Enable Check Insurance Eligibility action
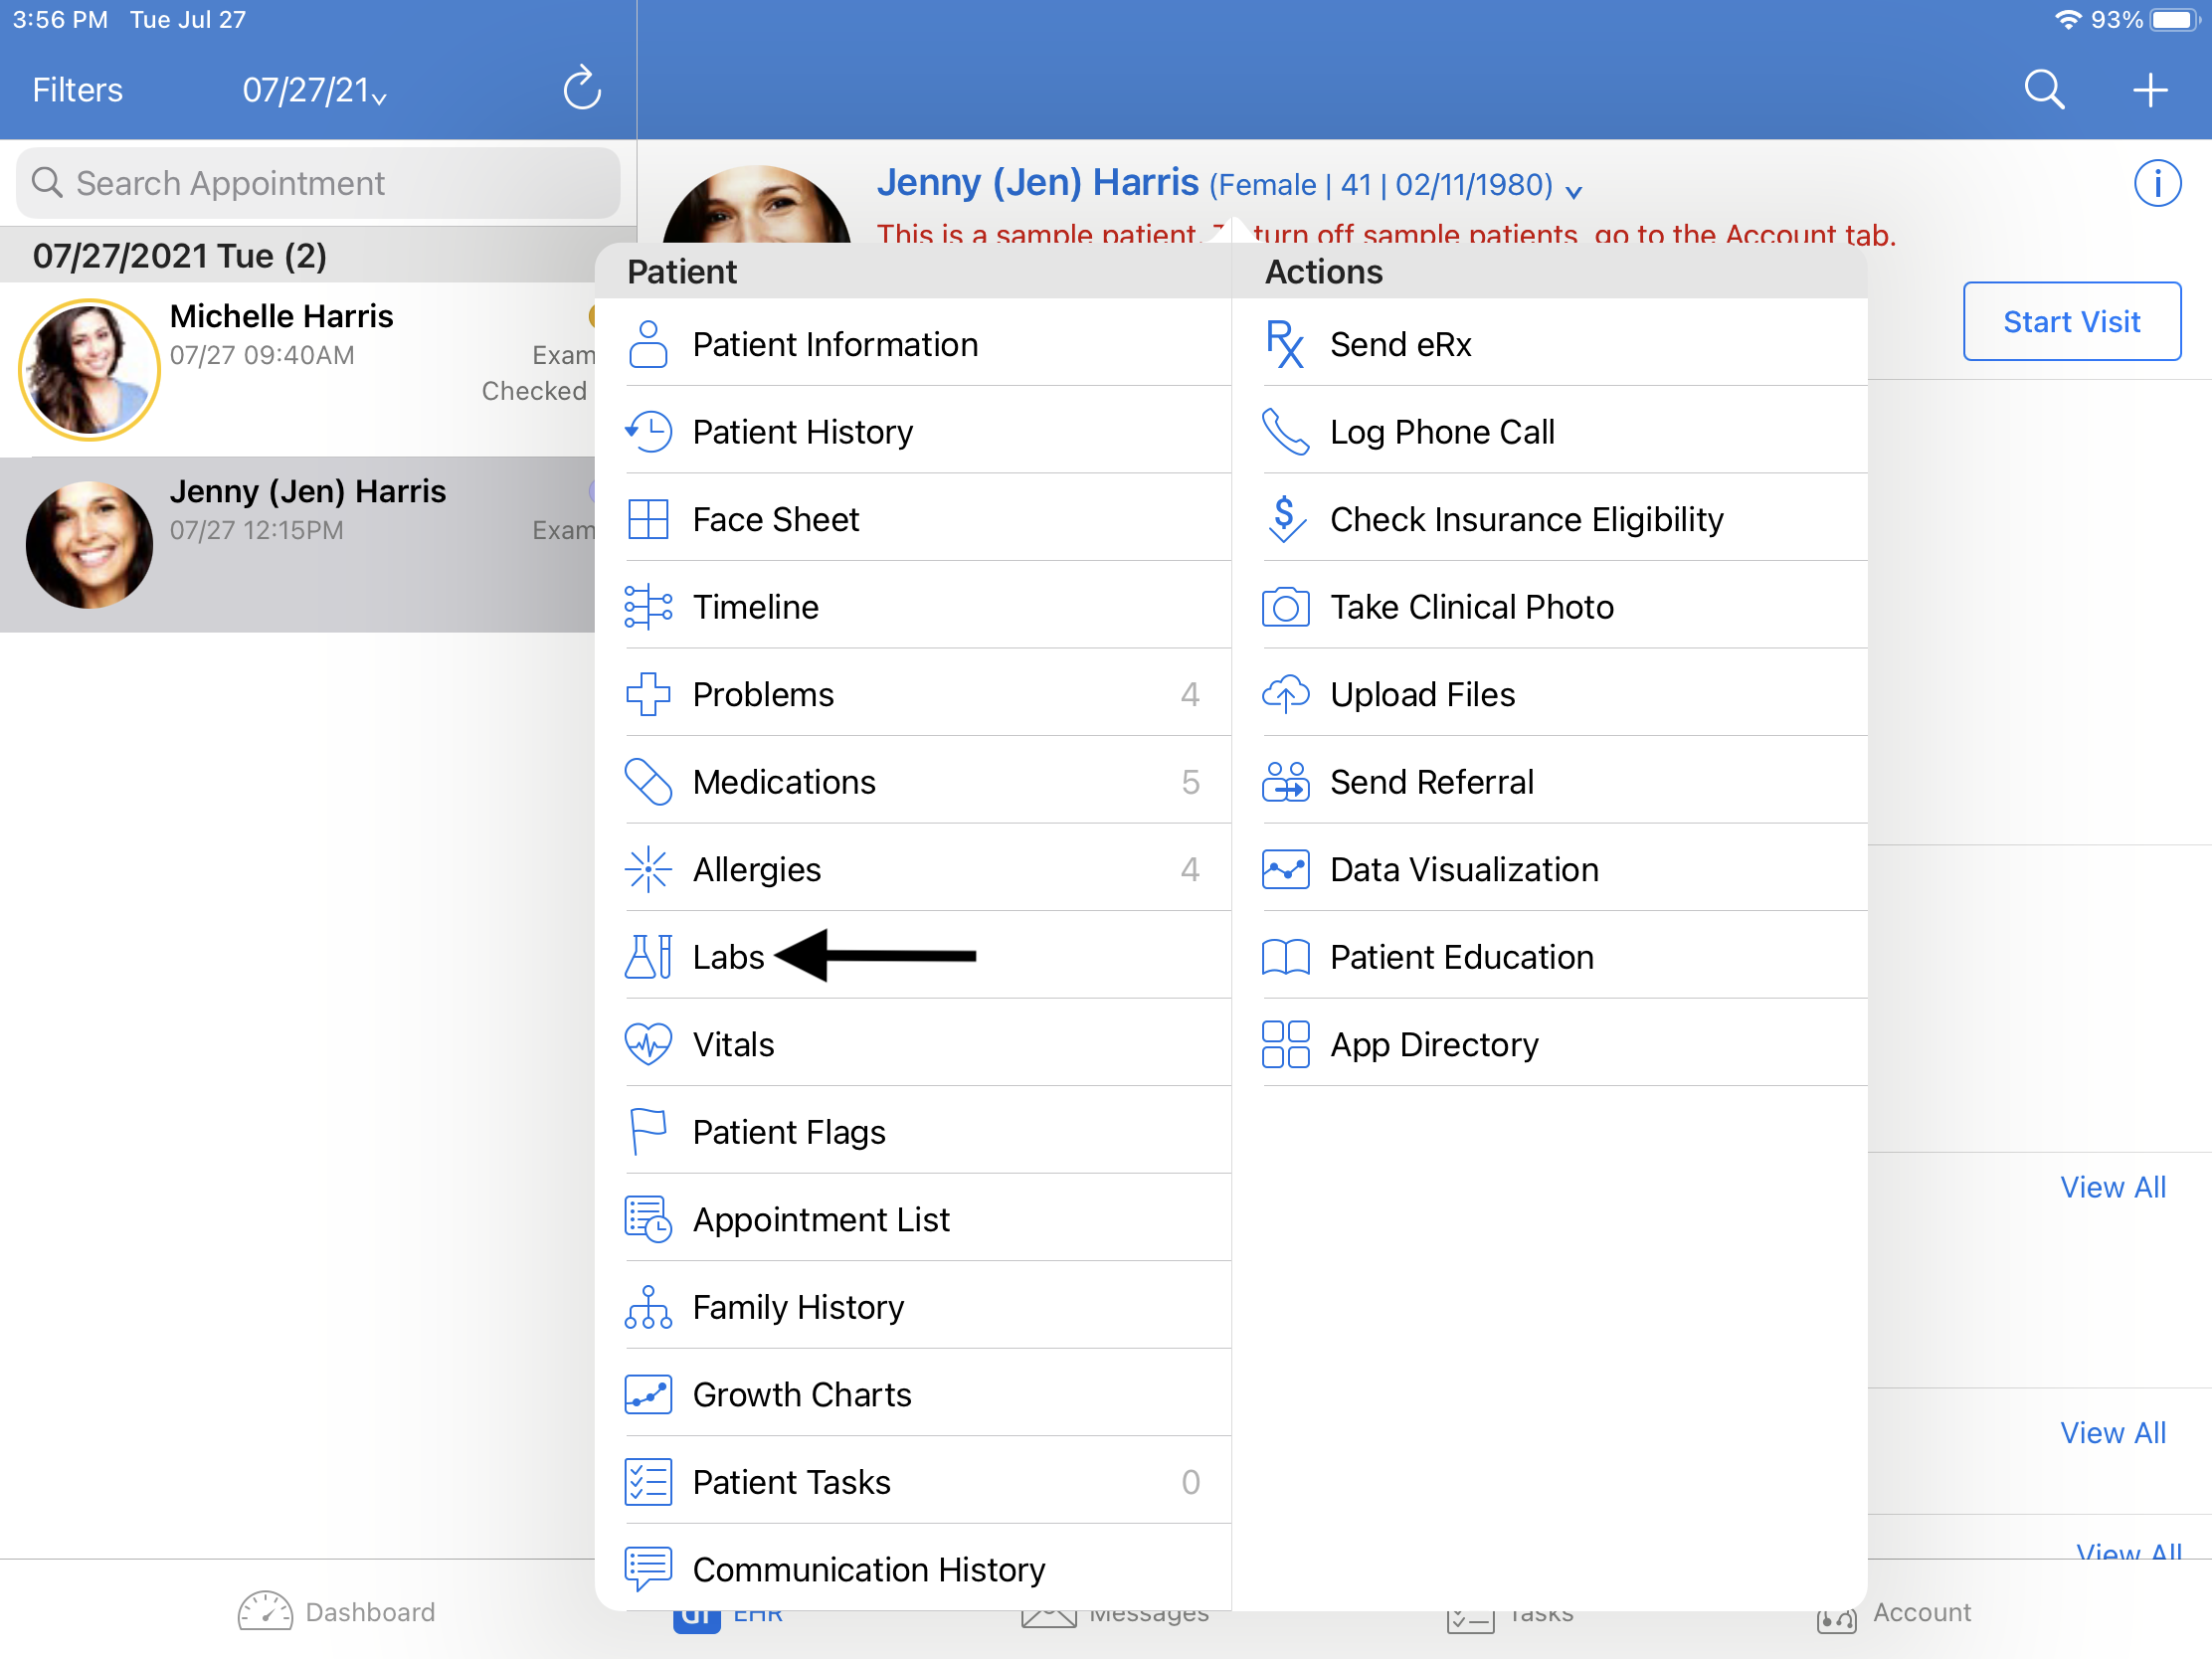2212x1659 pixels. pos(1528,517)
